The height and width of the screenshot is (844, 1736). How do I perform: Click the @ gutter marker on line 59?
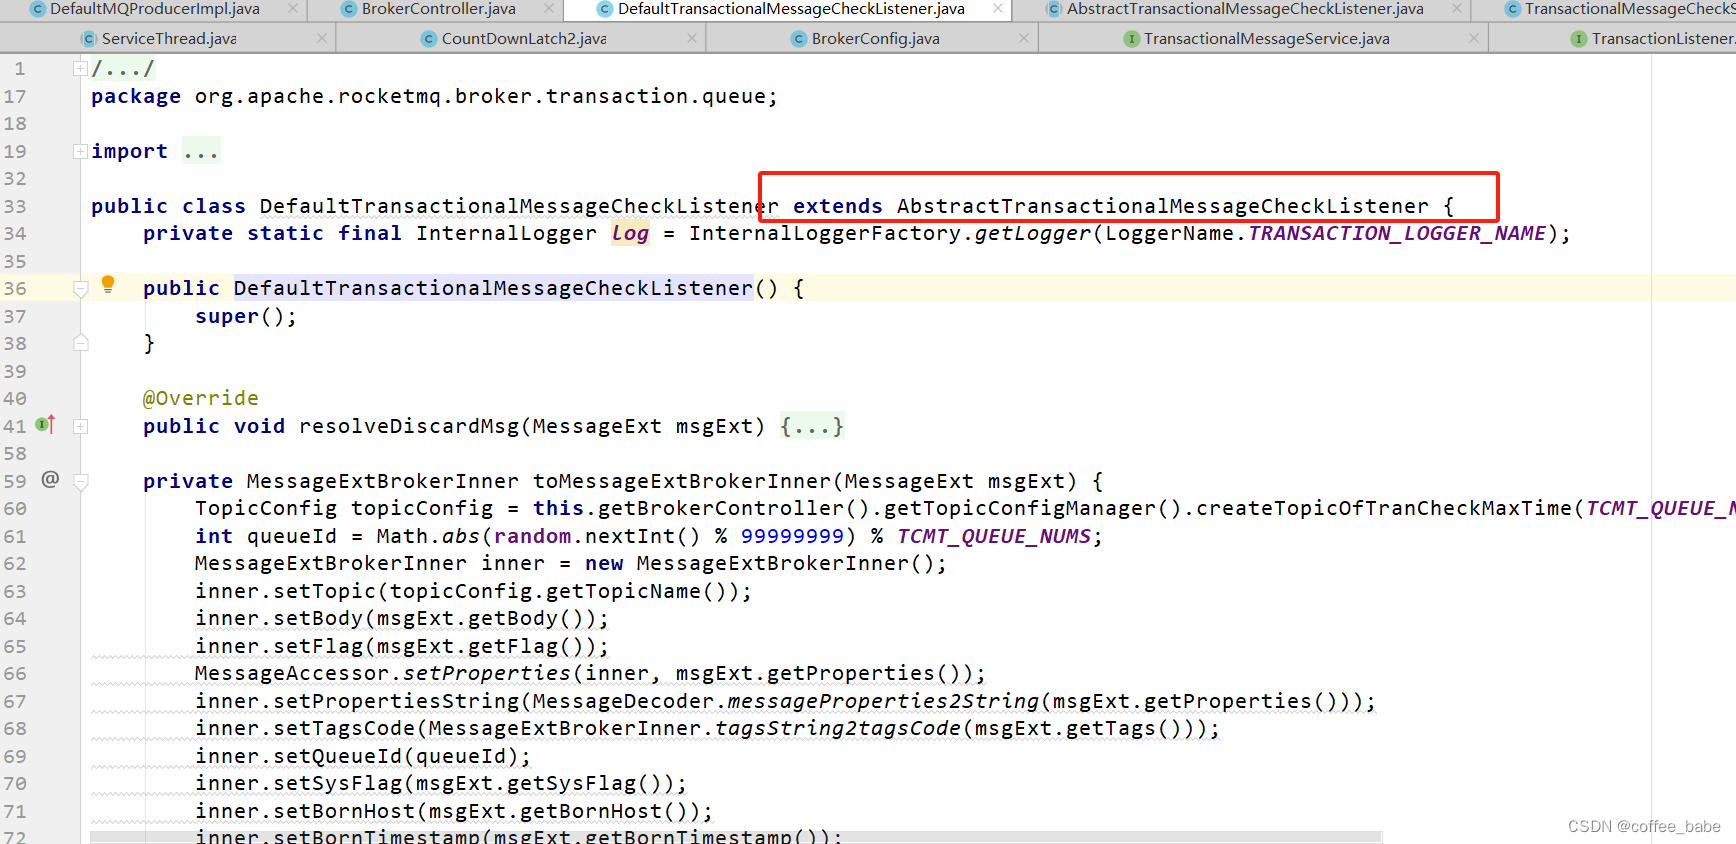pyautogui.click(x=50, y=479)
